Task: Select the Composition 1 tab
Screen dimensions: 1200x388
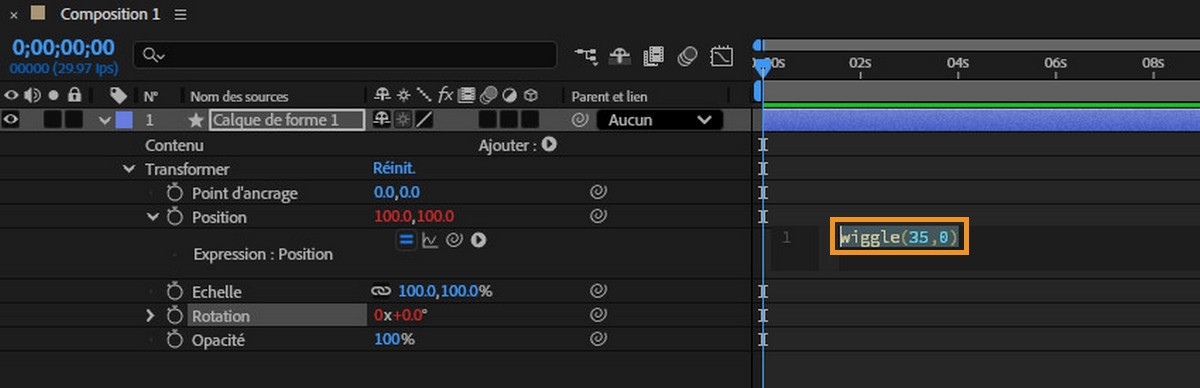Action: click(x=109, y=15)
